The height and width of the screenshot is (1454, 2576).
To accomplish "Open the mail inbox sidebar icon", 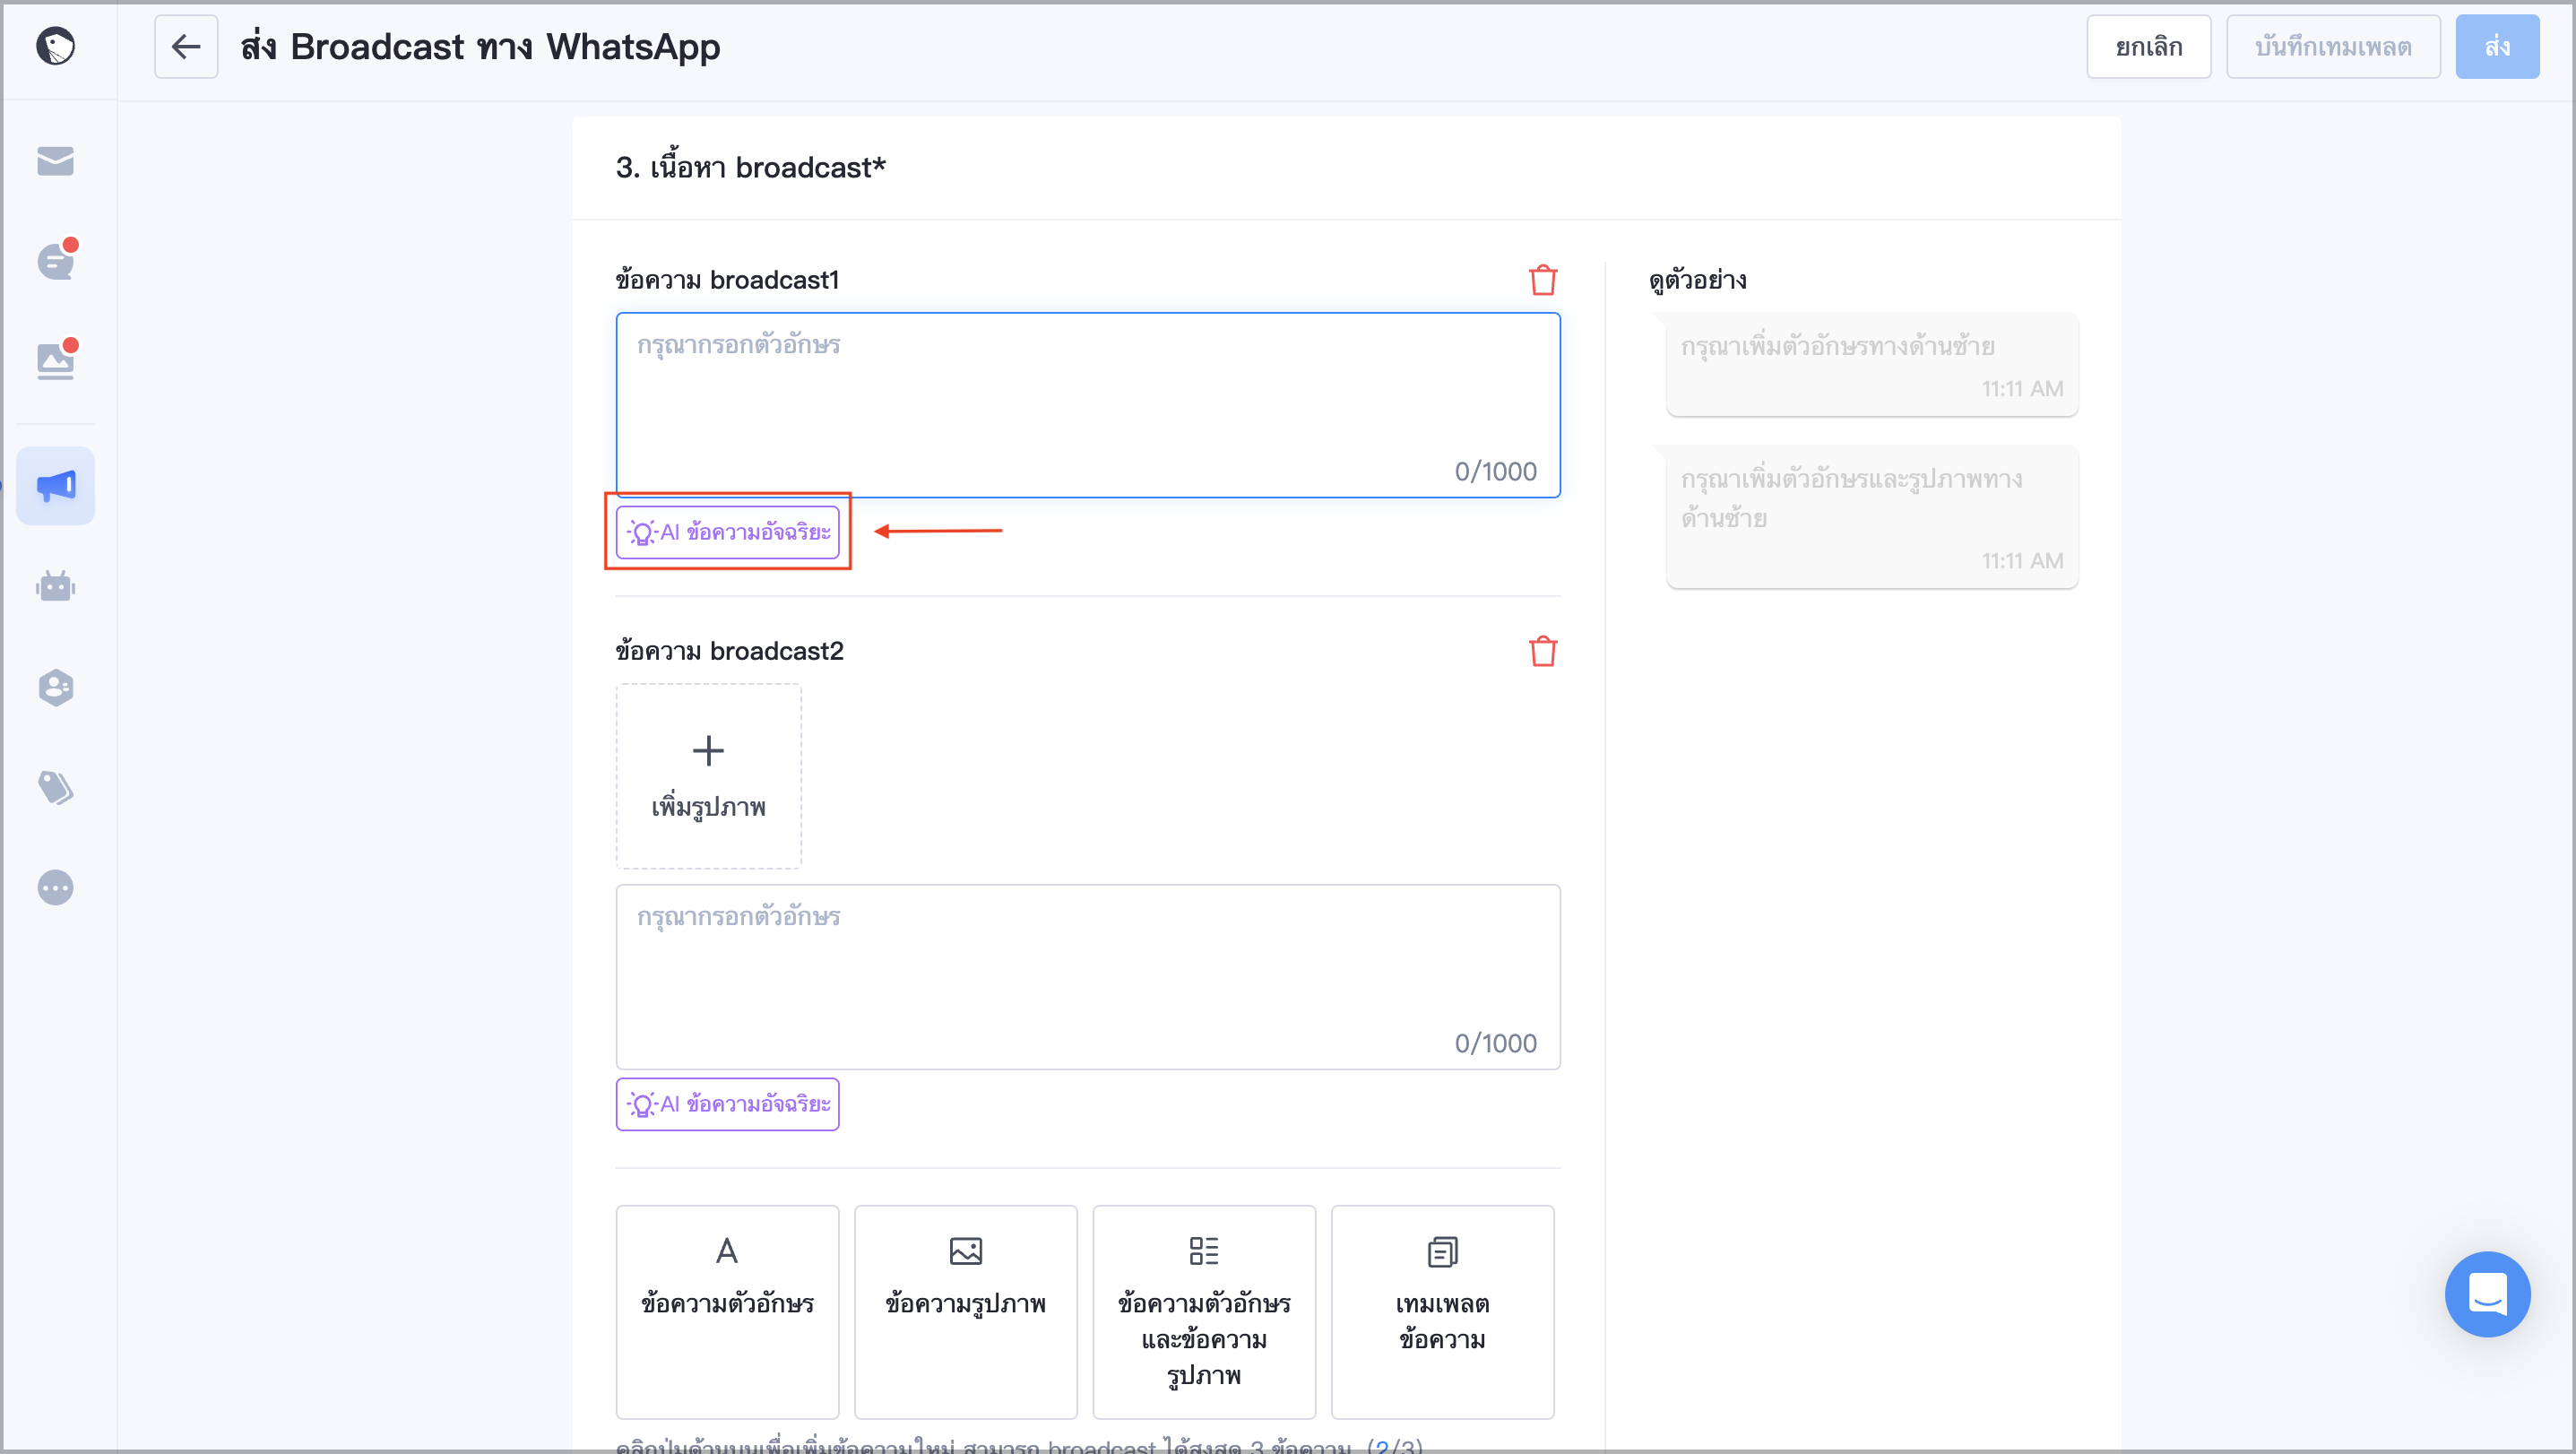I will pyautogui.click(x=55, y=160).
